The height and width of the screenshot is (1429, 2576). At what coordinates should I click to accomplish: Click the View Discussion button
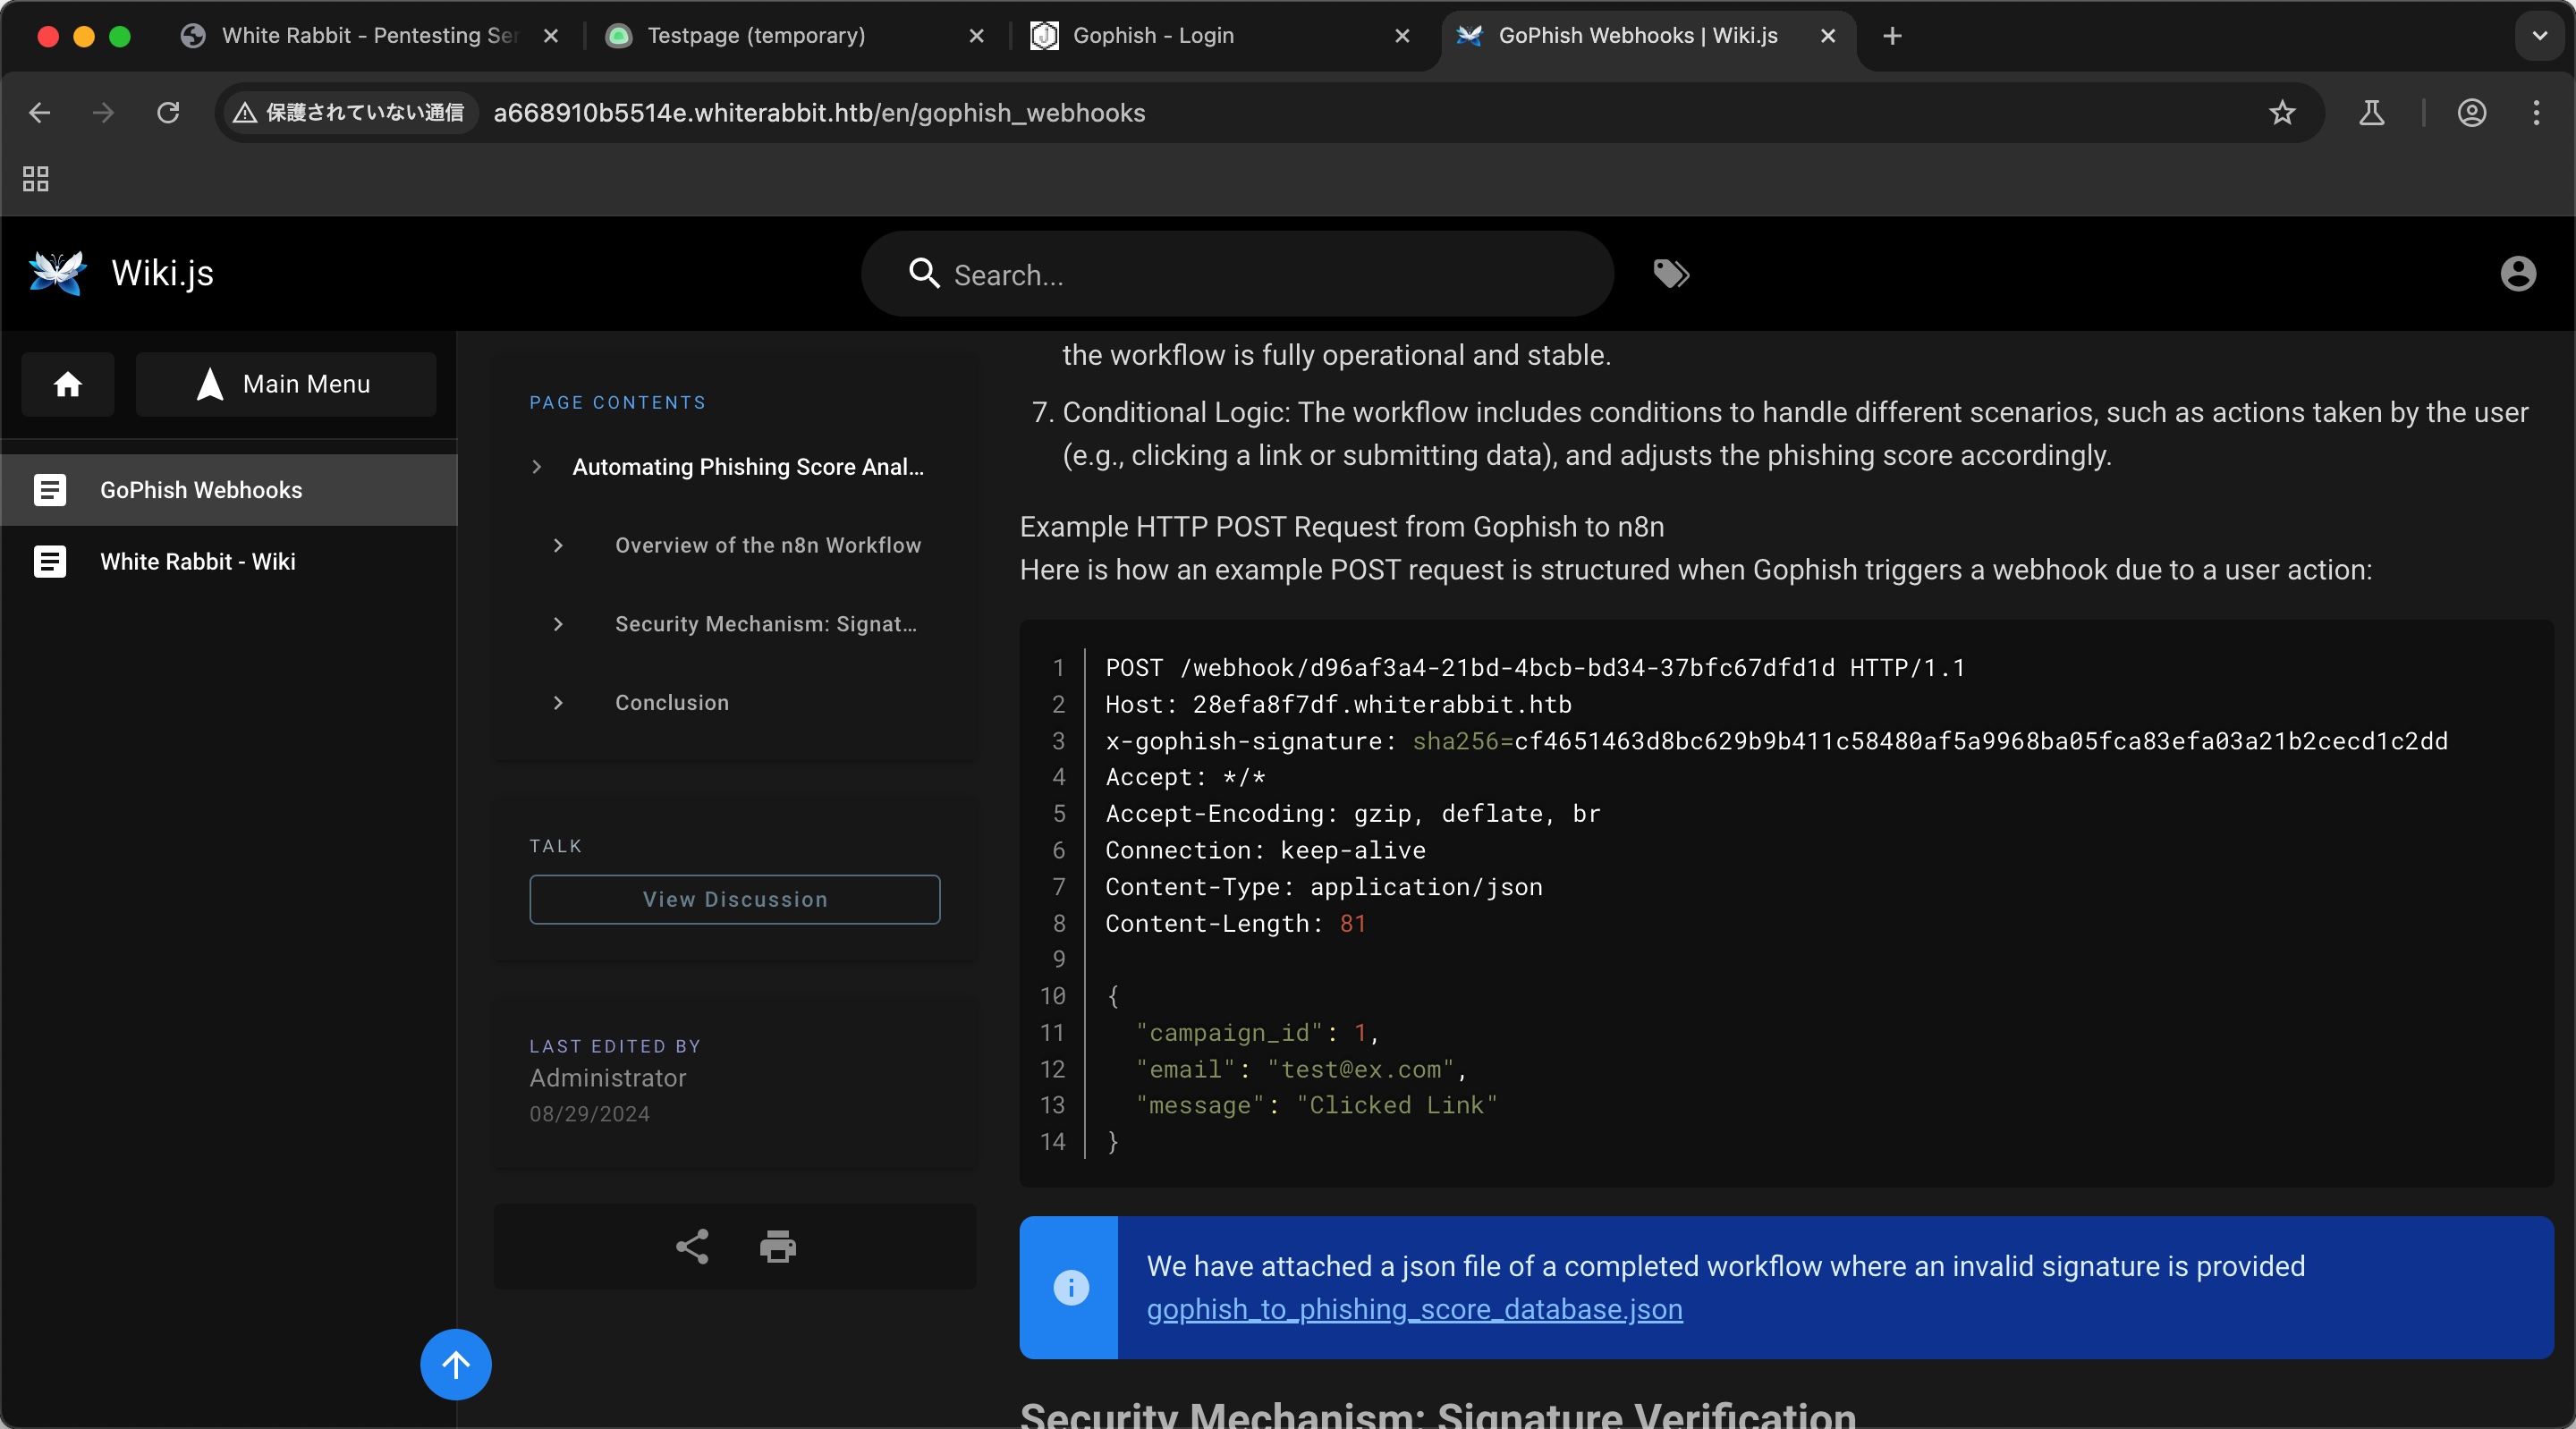click(x=735, y=899)
